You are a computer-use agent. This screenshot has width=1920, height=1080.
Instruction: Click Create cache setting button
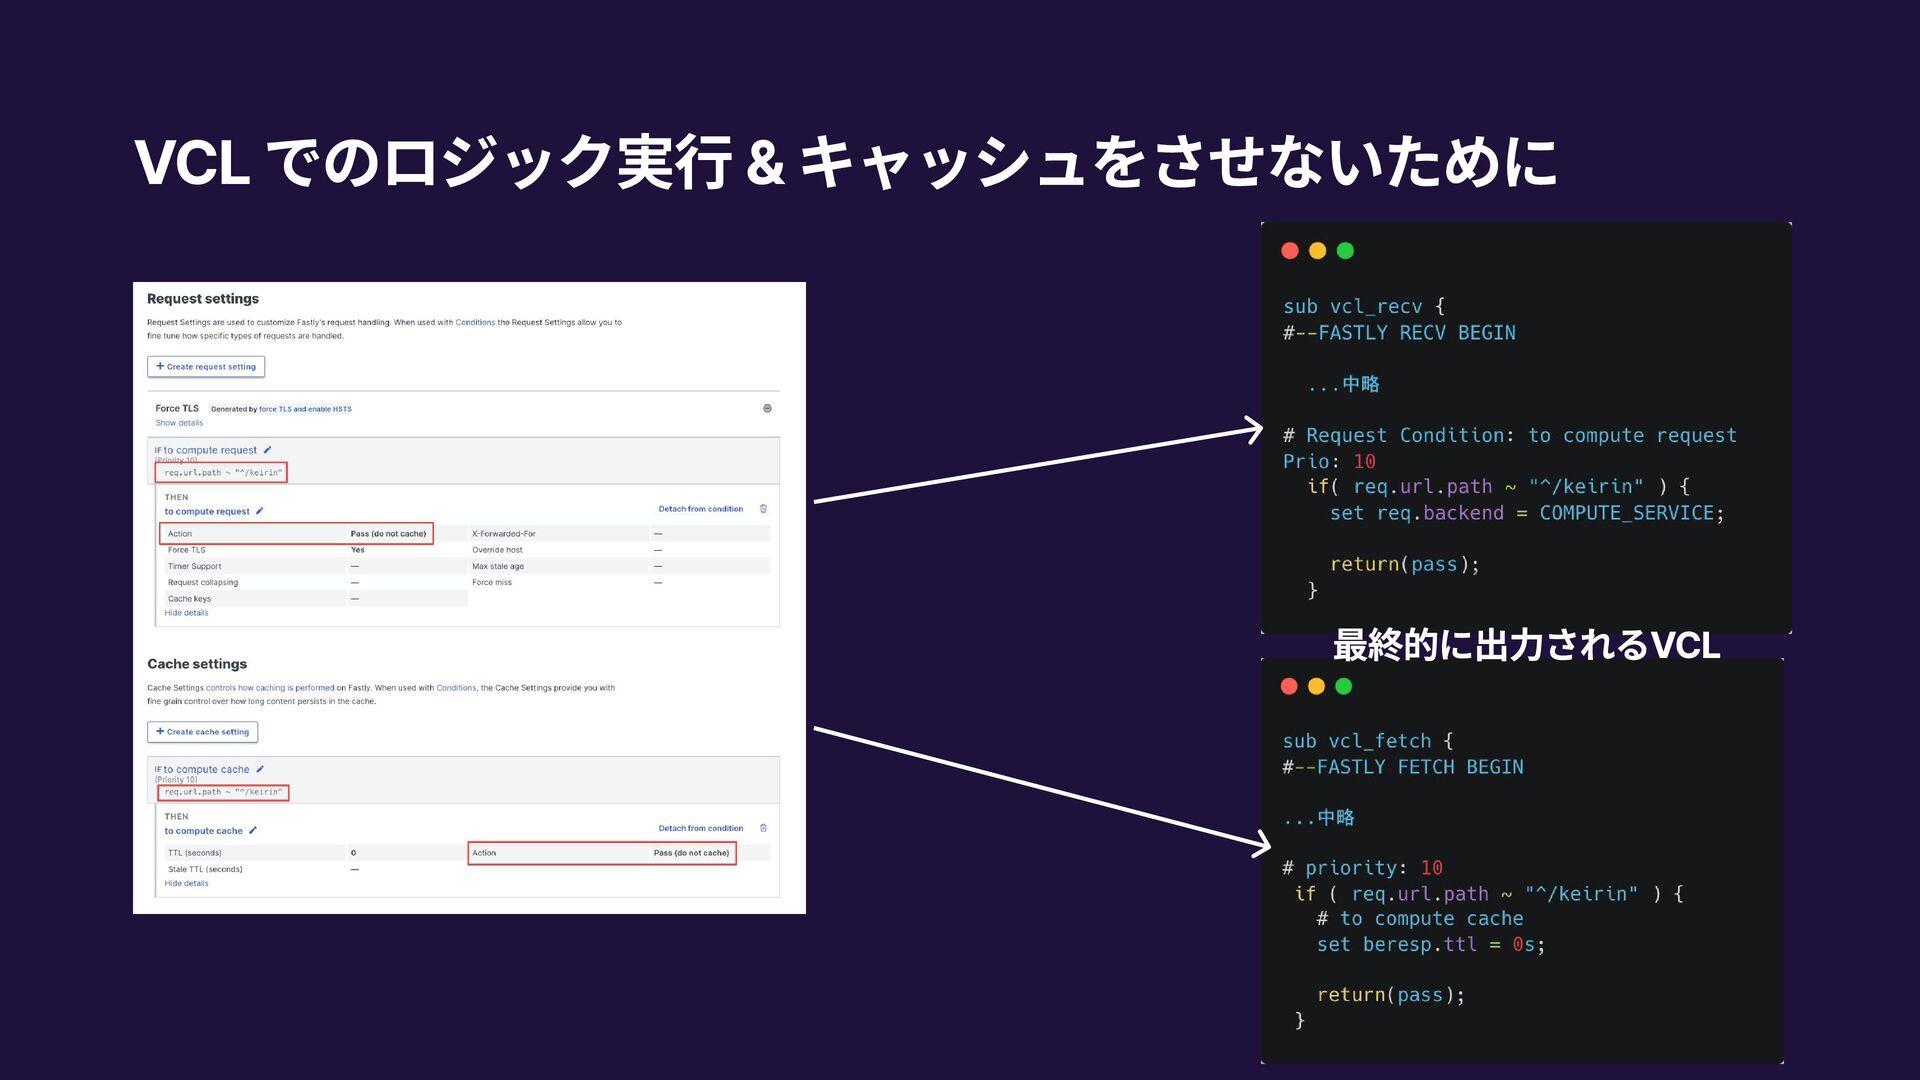click(203, 732)
